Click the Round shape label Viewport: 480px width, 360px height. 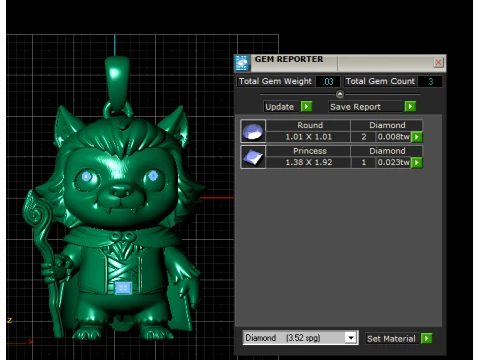310,125
